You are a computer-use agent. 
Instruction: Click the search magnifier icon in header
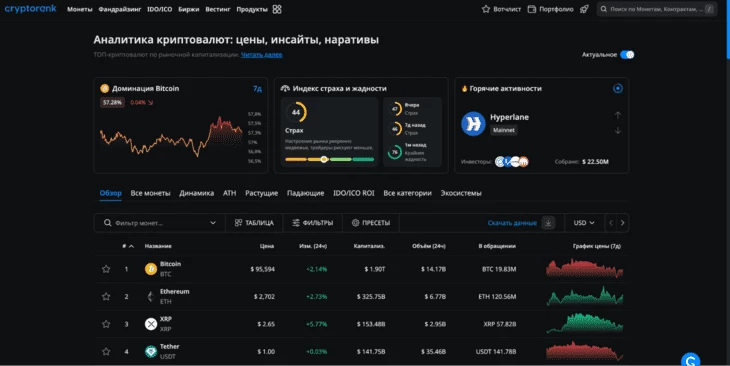pos(604,9)
